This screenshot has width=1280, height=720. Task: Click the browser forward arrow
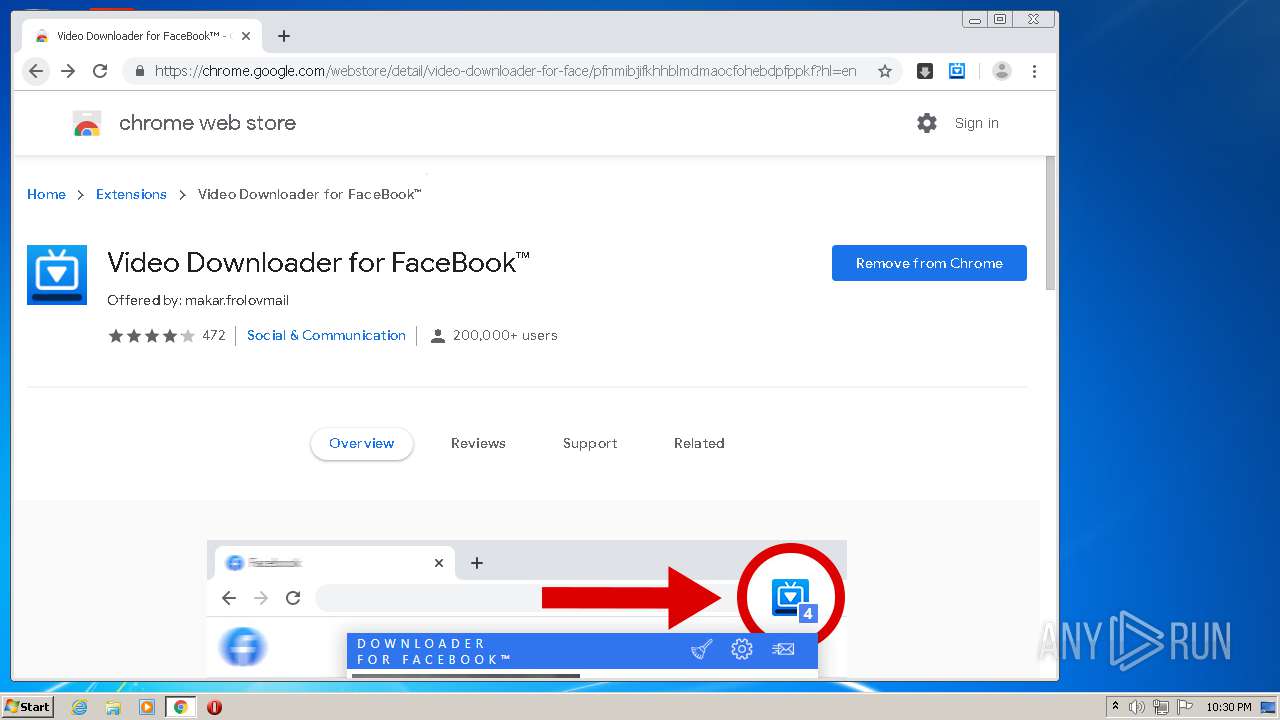tap(68, 71)
